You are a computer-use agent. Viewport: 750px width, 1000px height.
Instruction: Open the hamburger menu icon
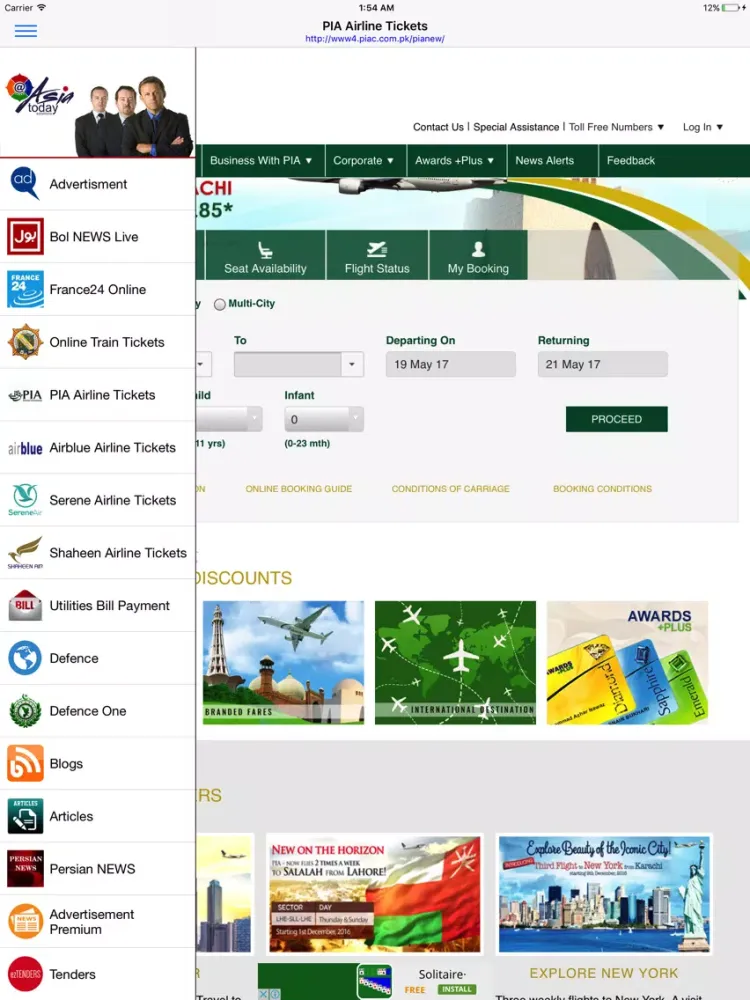tap(26, 31)
